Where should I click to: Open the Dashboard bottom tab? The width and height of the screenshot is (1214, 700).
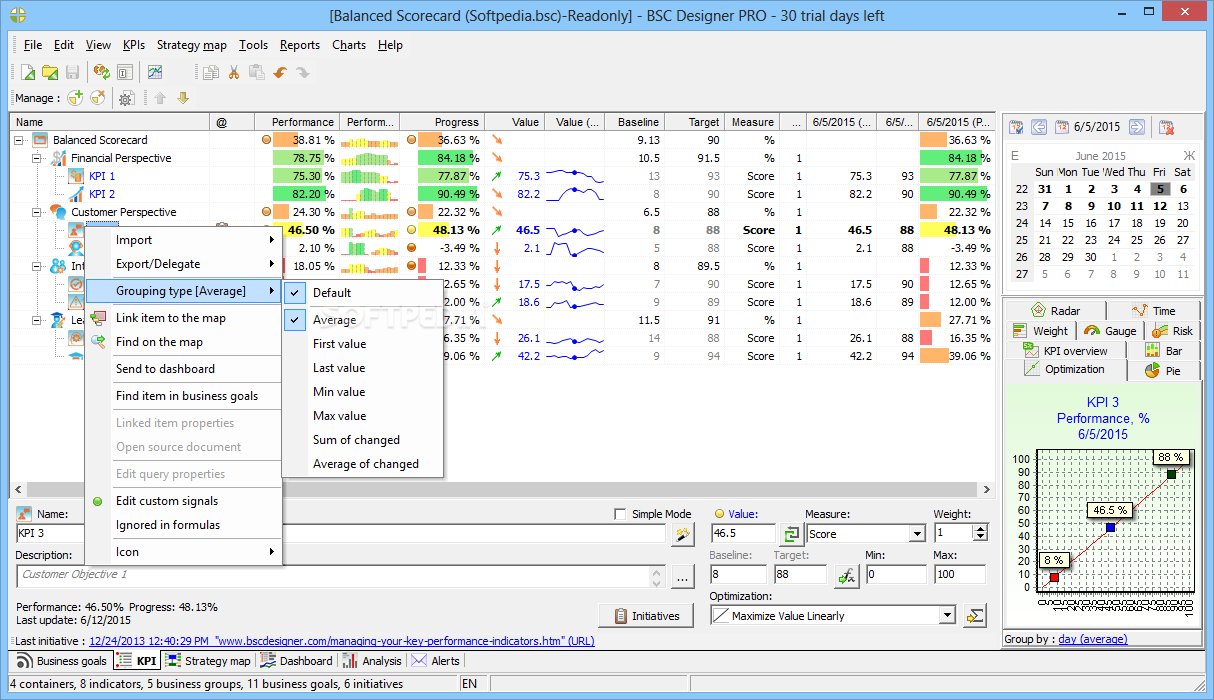tap(296, 661)
